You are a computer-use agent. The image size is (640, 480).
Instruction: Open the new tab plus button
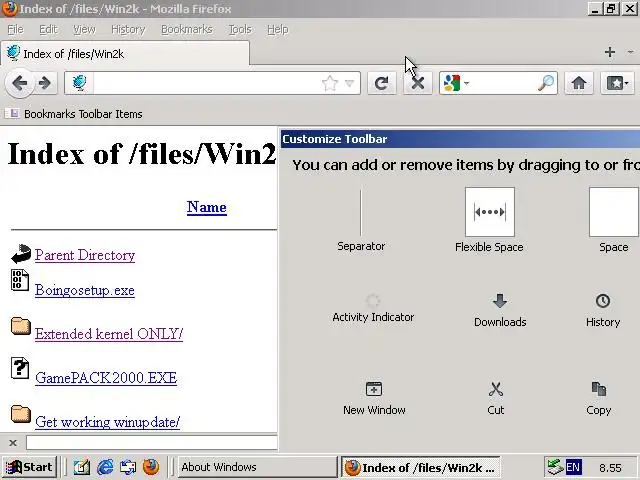[610, 52]
